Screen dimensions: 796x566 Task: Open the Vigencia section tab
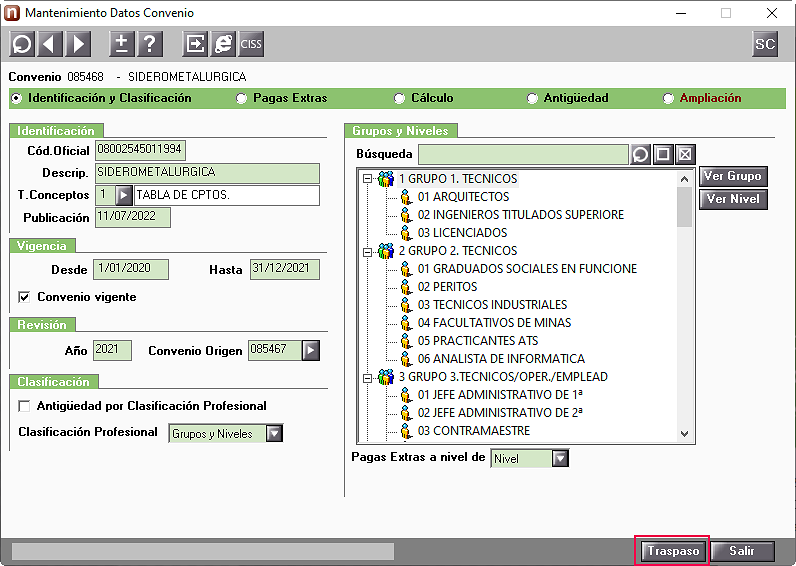pyautogui.click(x=42, y=246)
